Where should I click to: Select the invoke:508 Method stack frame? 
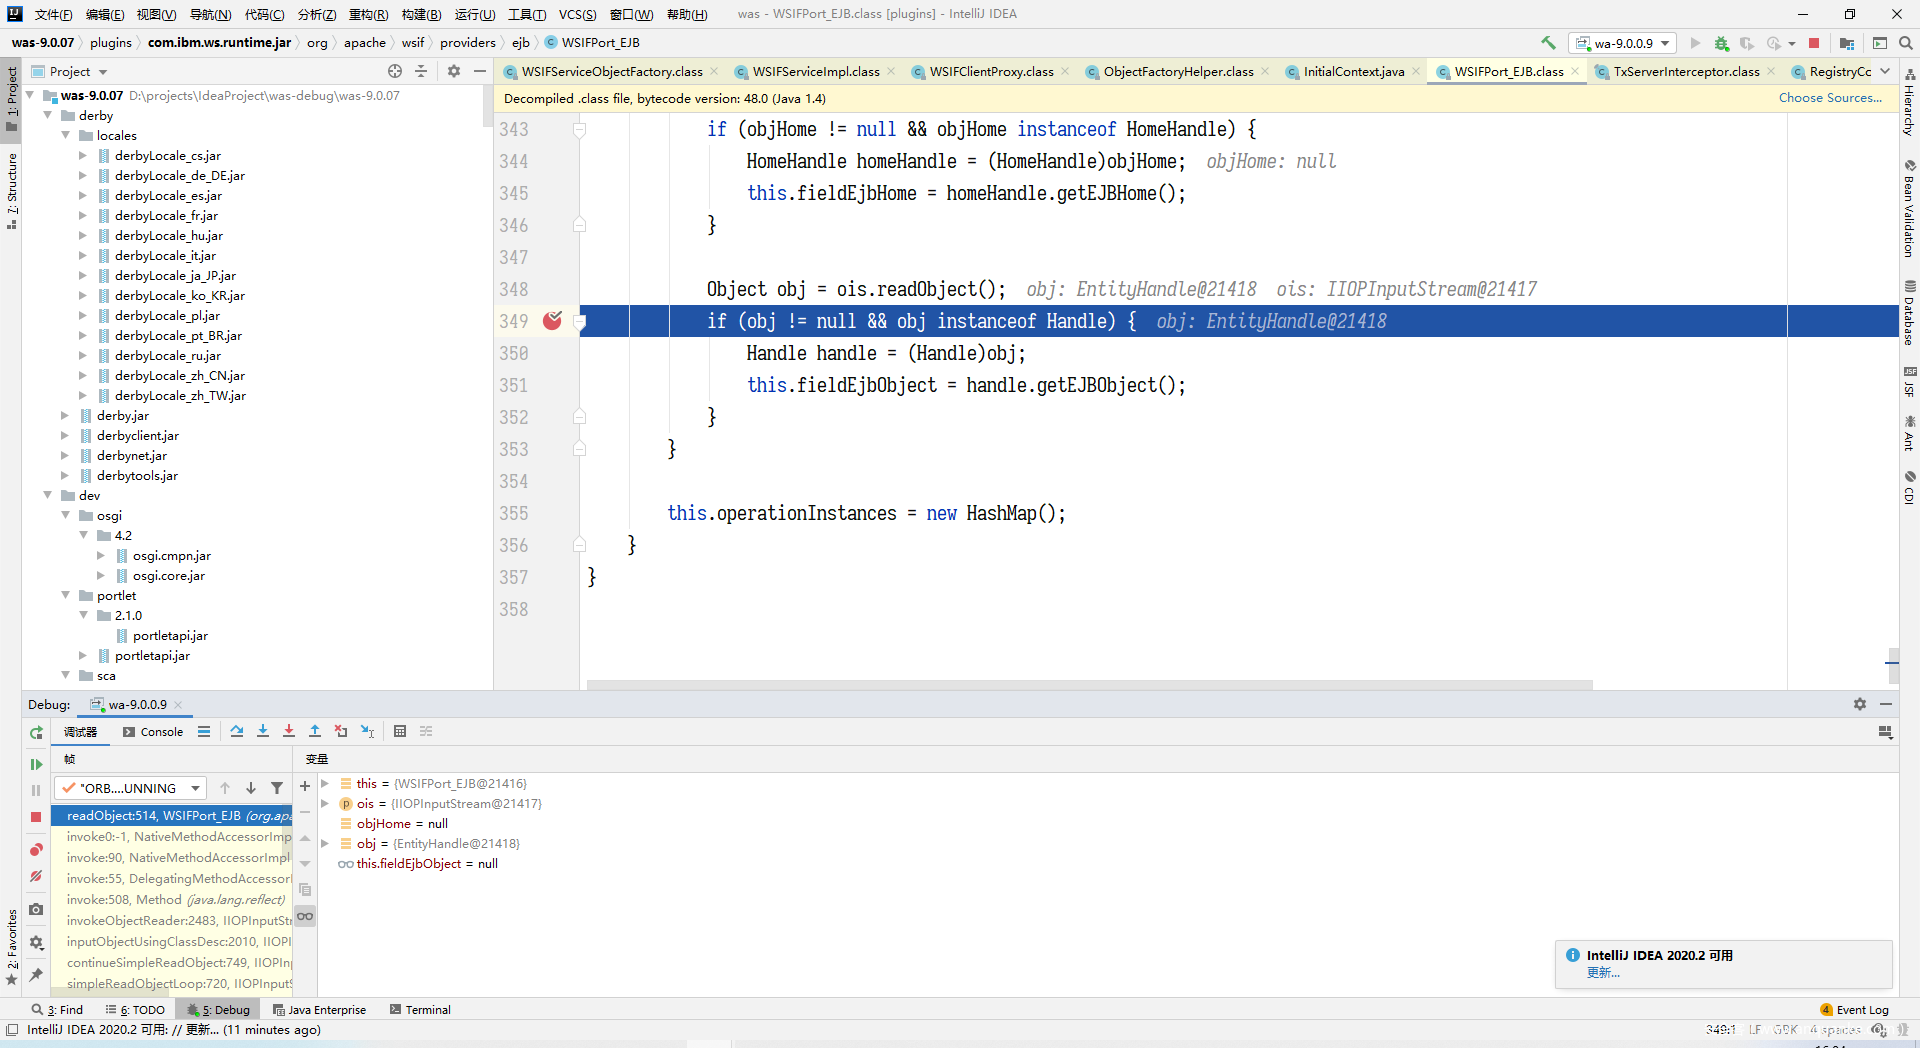[175, 900]
